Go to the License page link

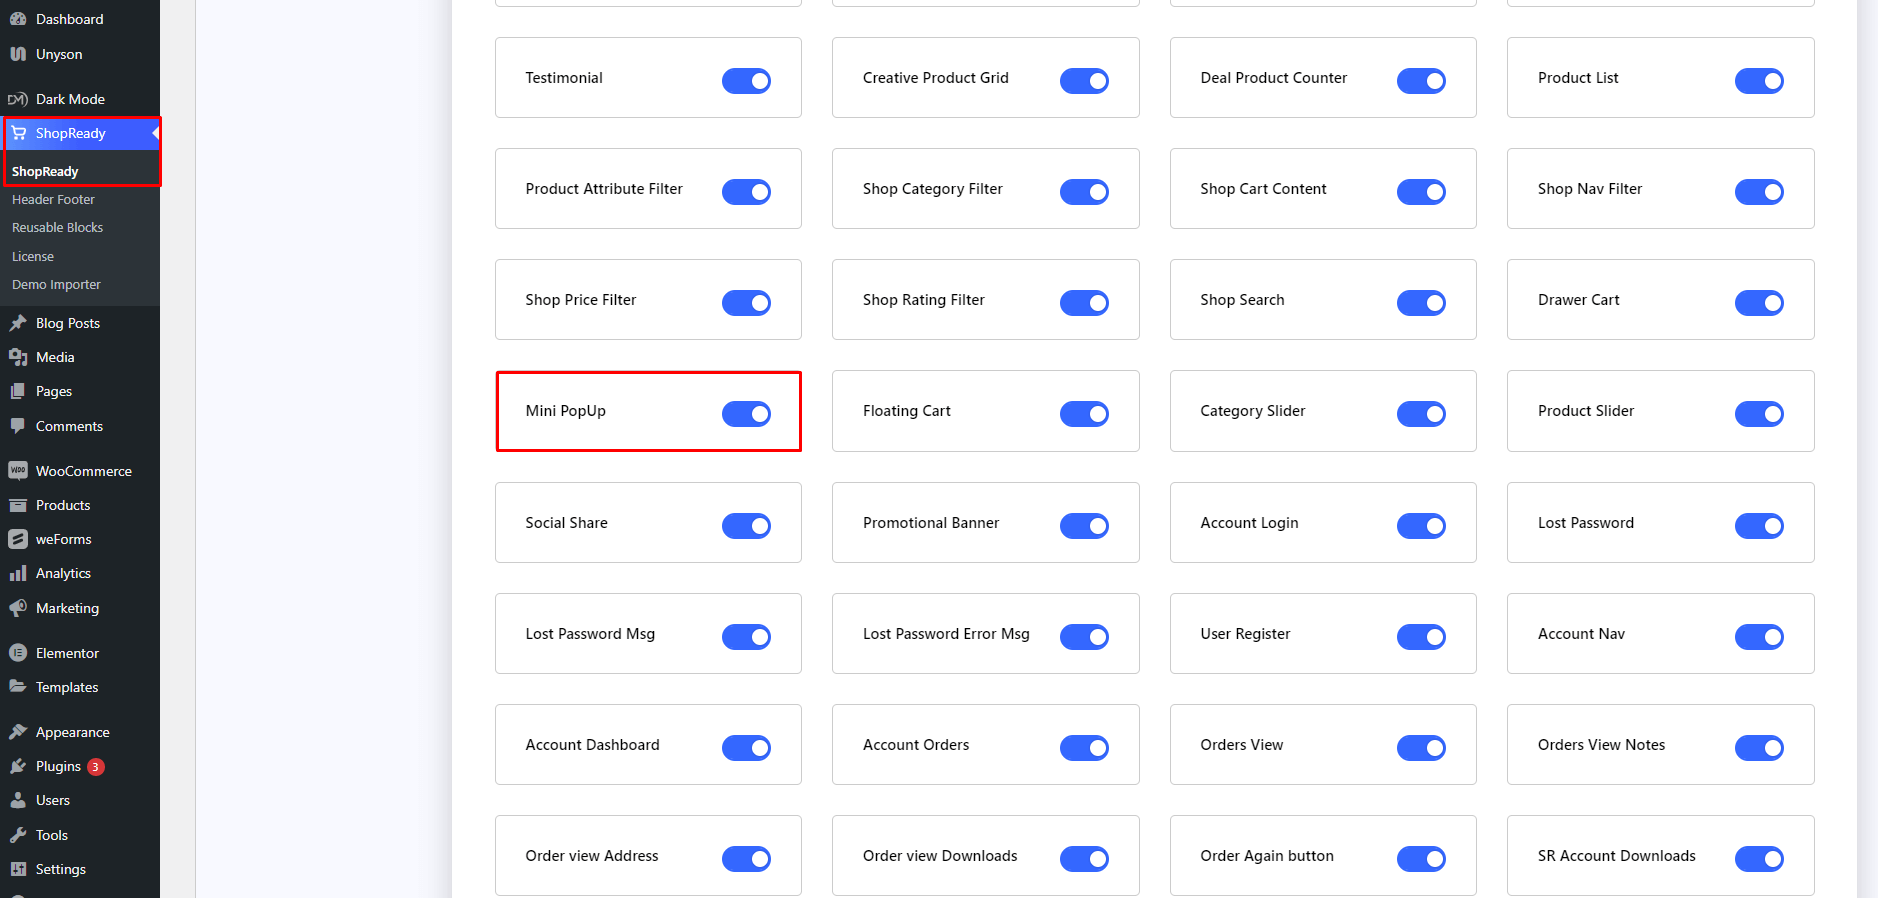pyautogui.click(x=33, y=257)
